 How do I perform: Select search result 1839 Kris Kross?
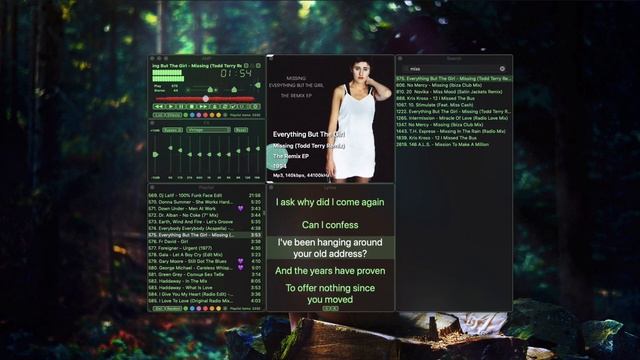coord(454,138)
